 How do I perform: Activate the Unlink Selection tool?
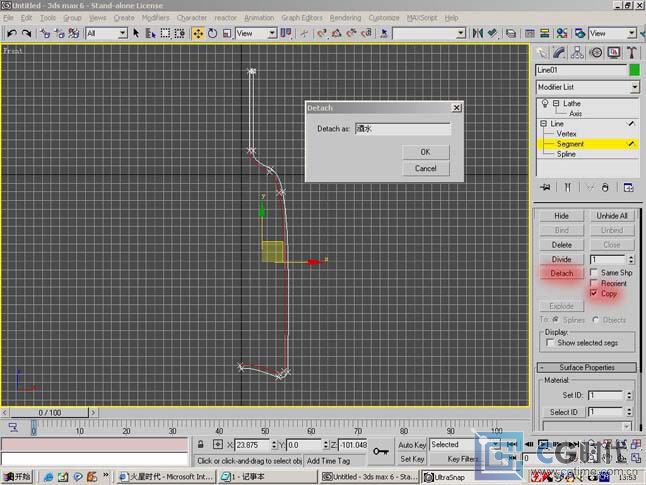[x=59, y=33]
